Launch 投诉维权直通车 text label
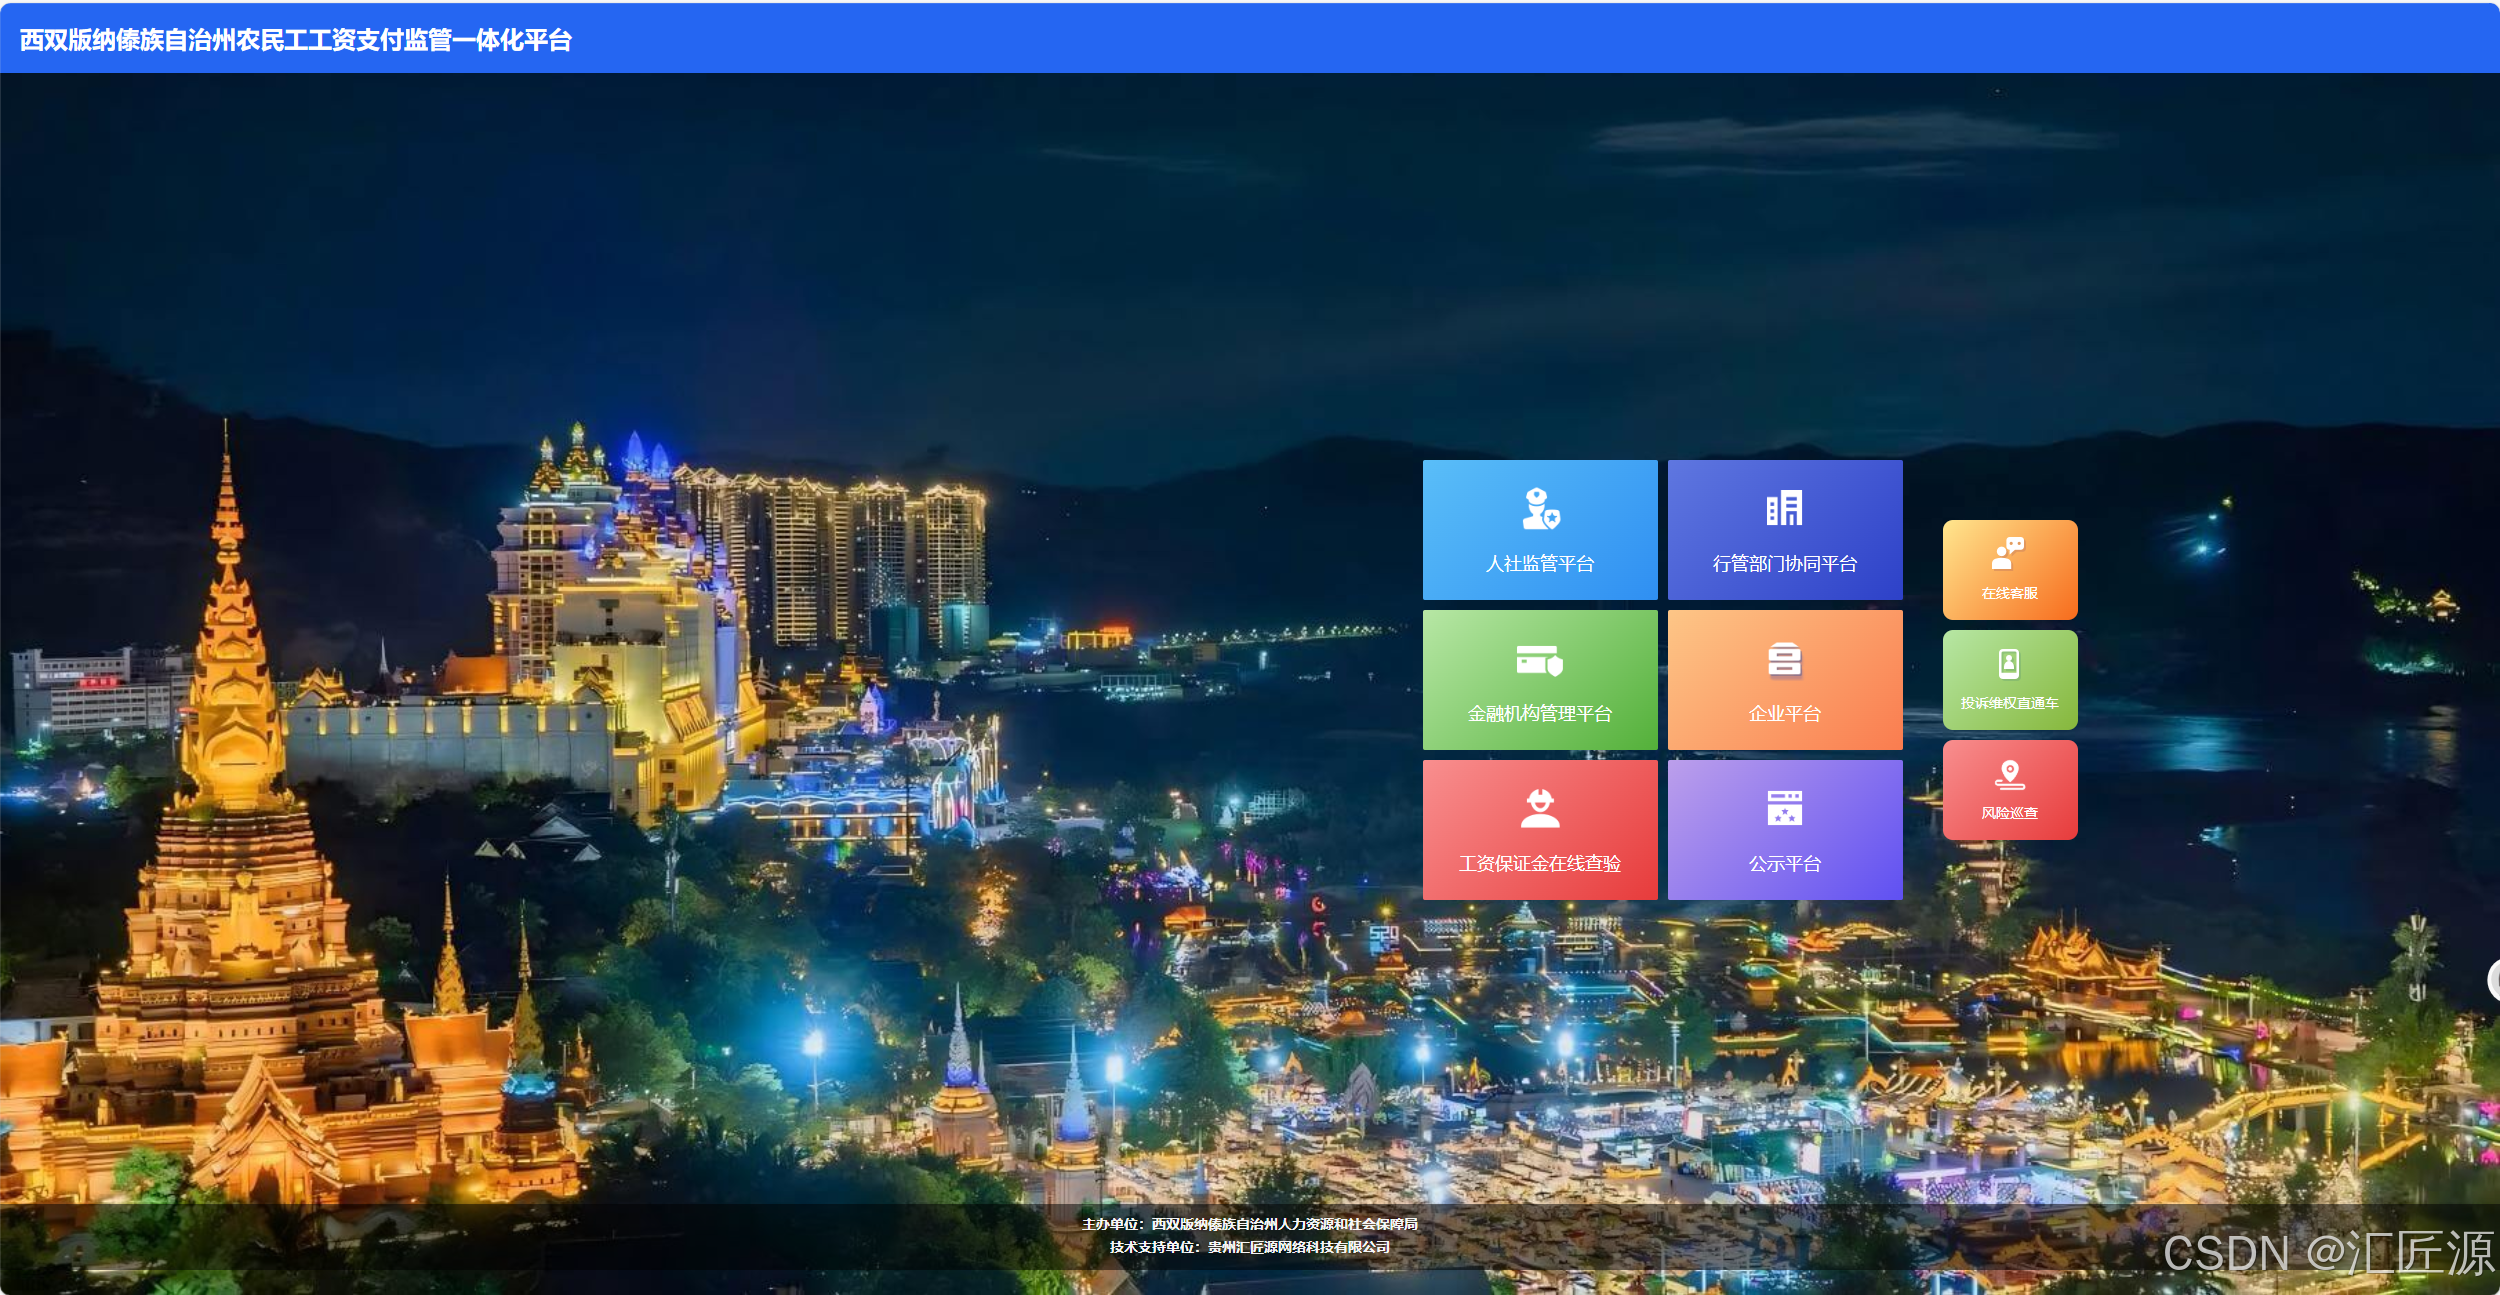2500x1295 pixels. (x=2009, y=704)
